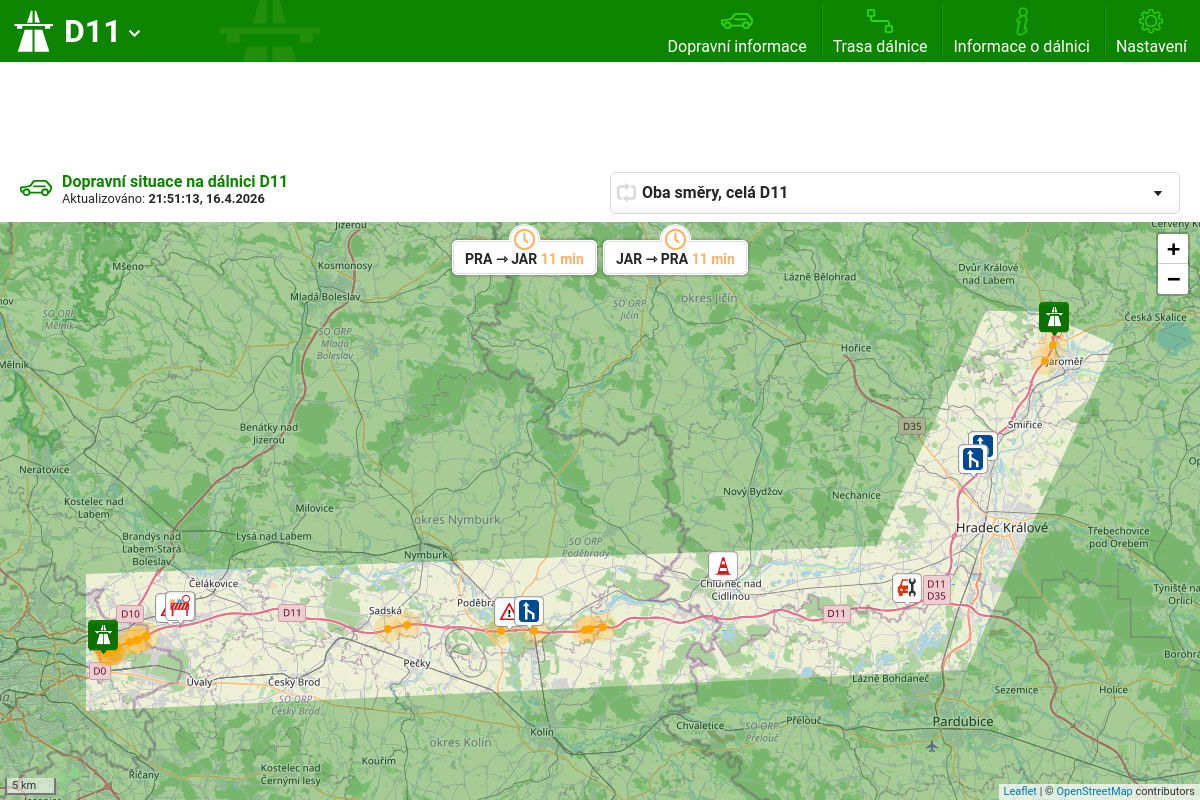Screen dimensions: 1200x800
Task: Open Nastavení settings tab
Action: (1151, 32)
